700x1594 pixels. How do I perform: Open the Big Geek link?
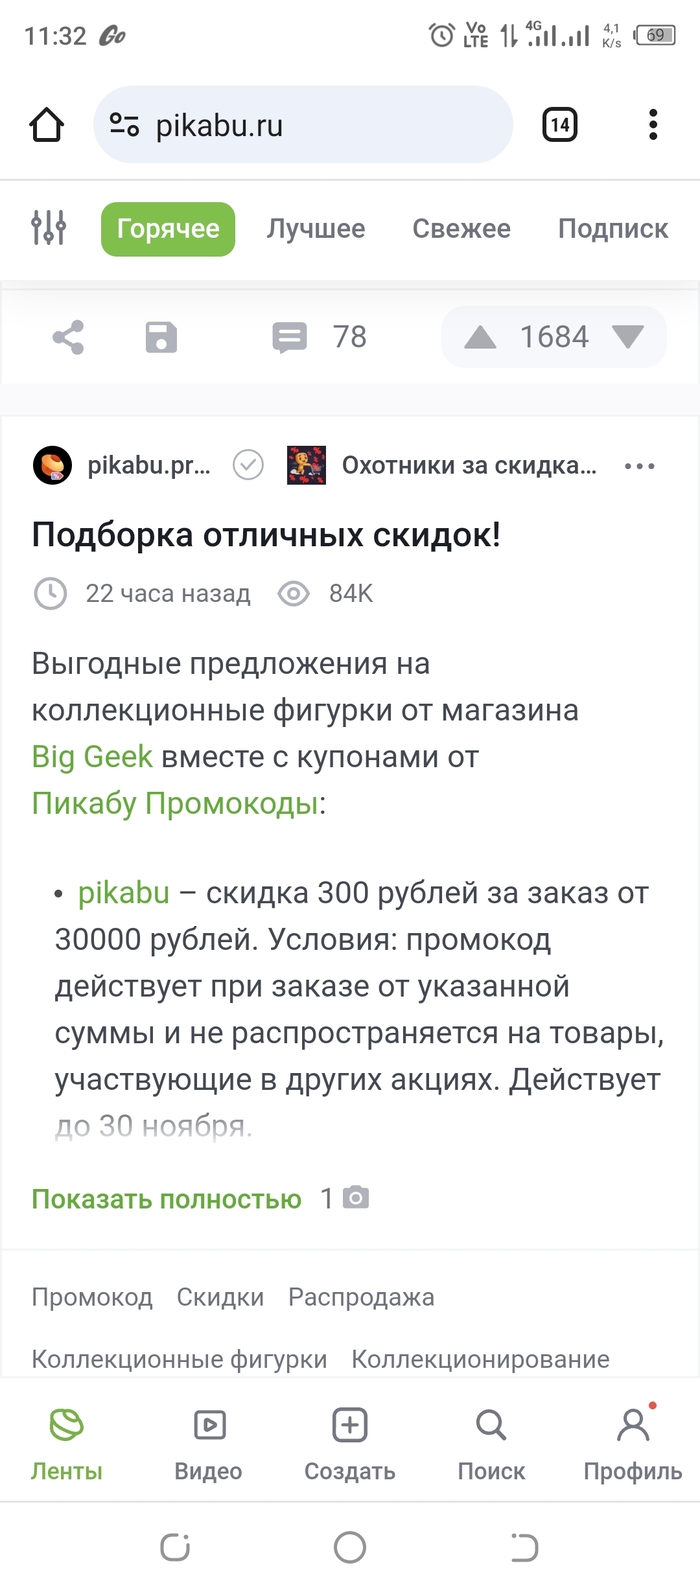pos(92,757)
